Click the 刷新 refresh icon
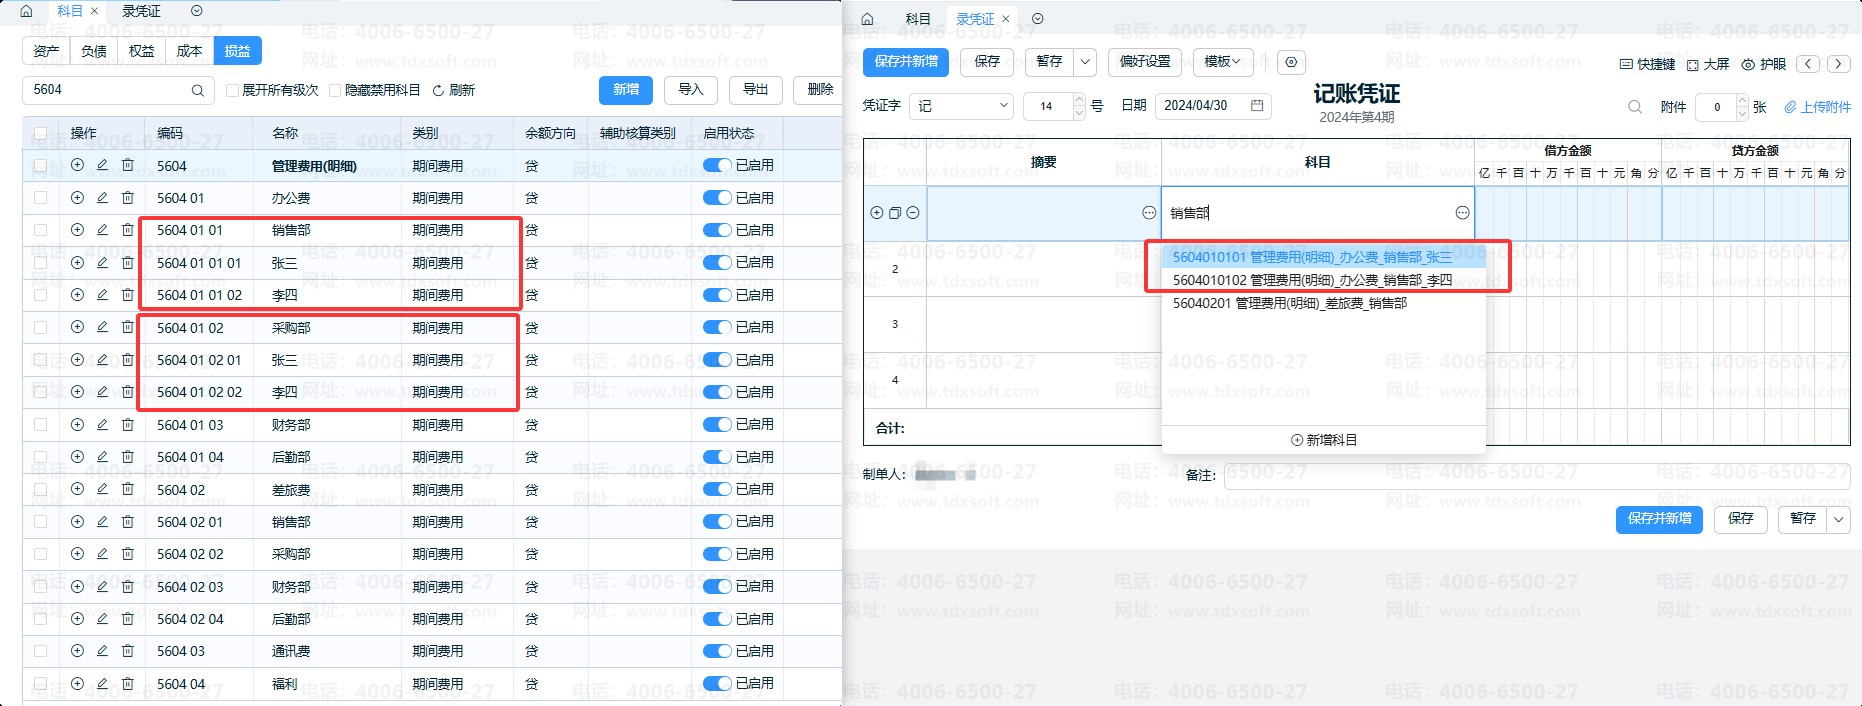The height and width of the screenshot is (706, 1862). 438,90
